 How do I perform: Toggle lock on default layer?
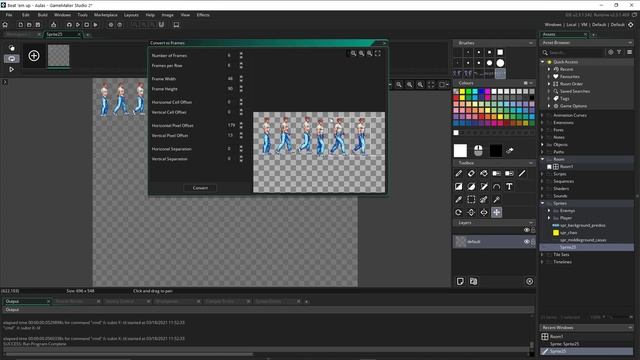pos(533,242)
